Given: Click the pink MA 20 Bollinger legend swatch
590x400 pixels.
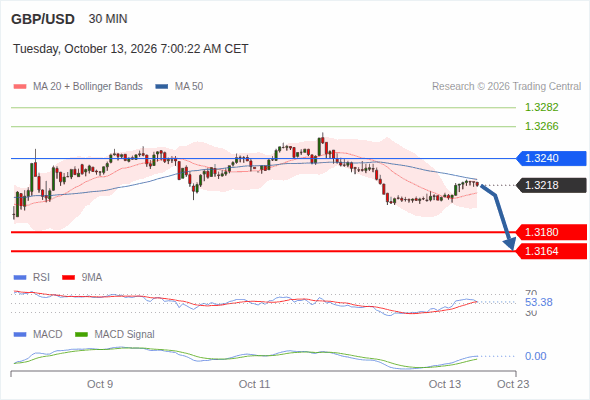Looking at the screenshot, I should tap(20, 87).
